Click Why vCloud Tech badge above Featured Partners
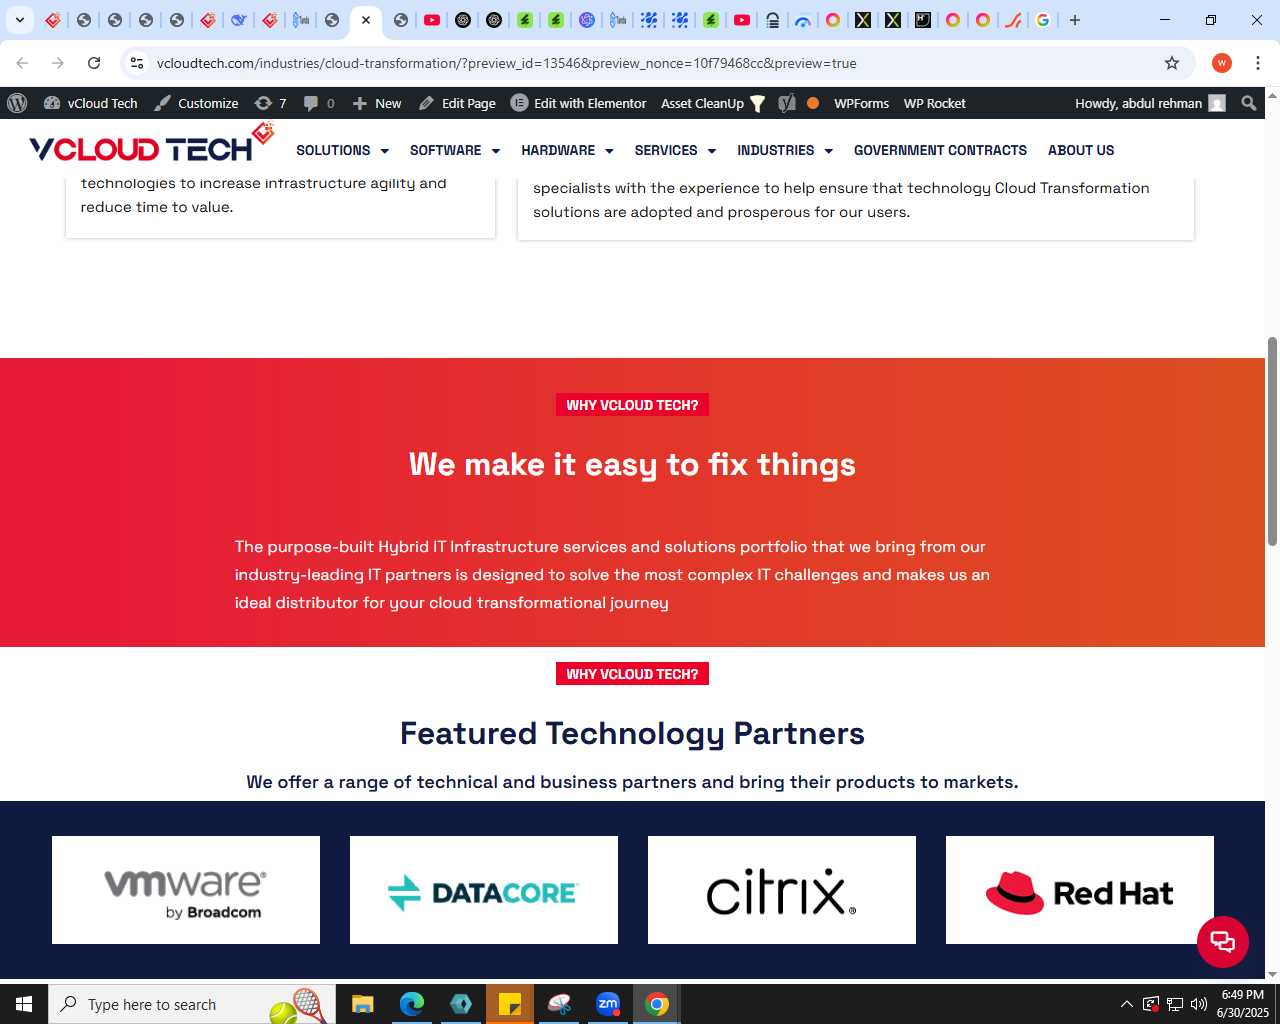The image size is (1280, 1024). [632, 674]
